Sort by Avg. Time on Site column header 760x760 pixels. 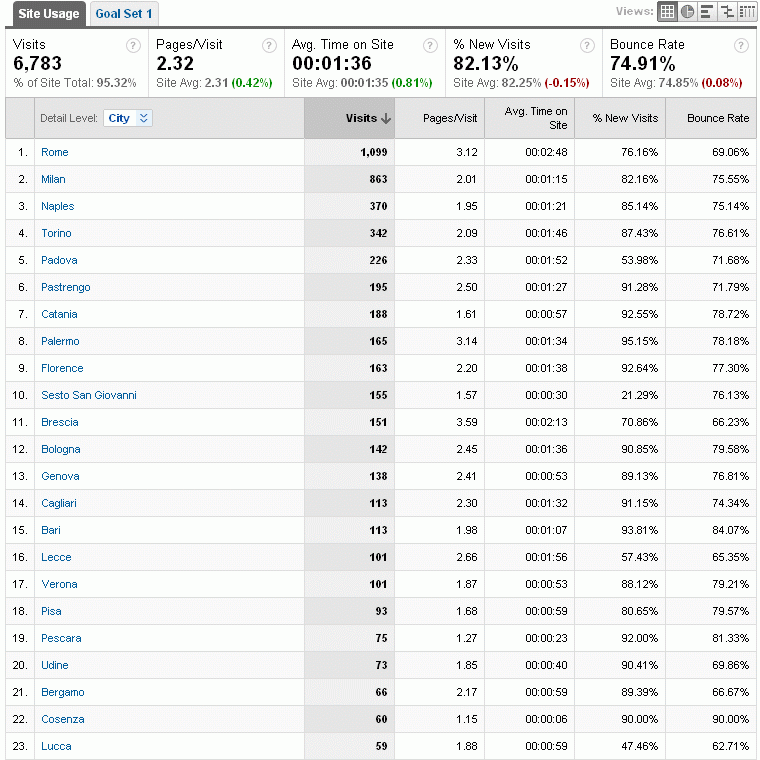530,118
